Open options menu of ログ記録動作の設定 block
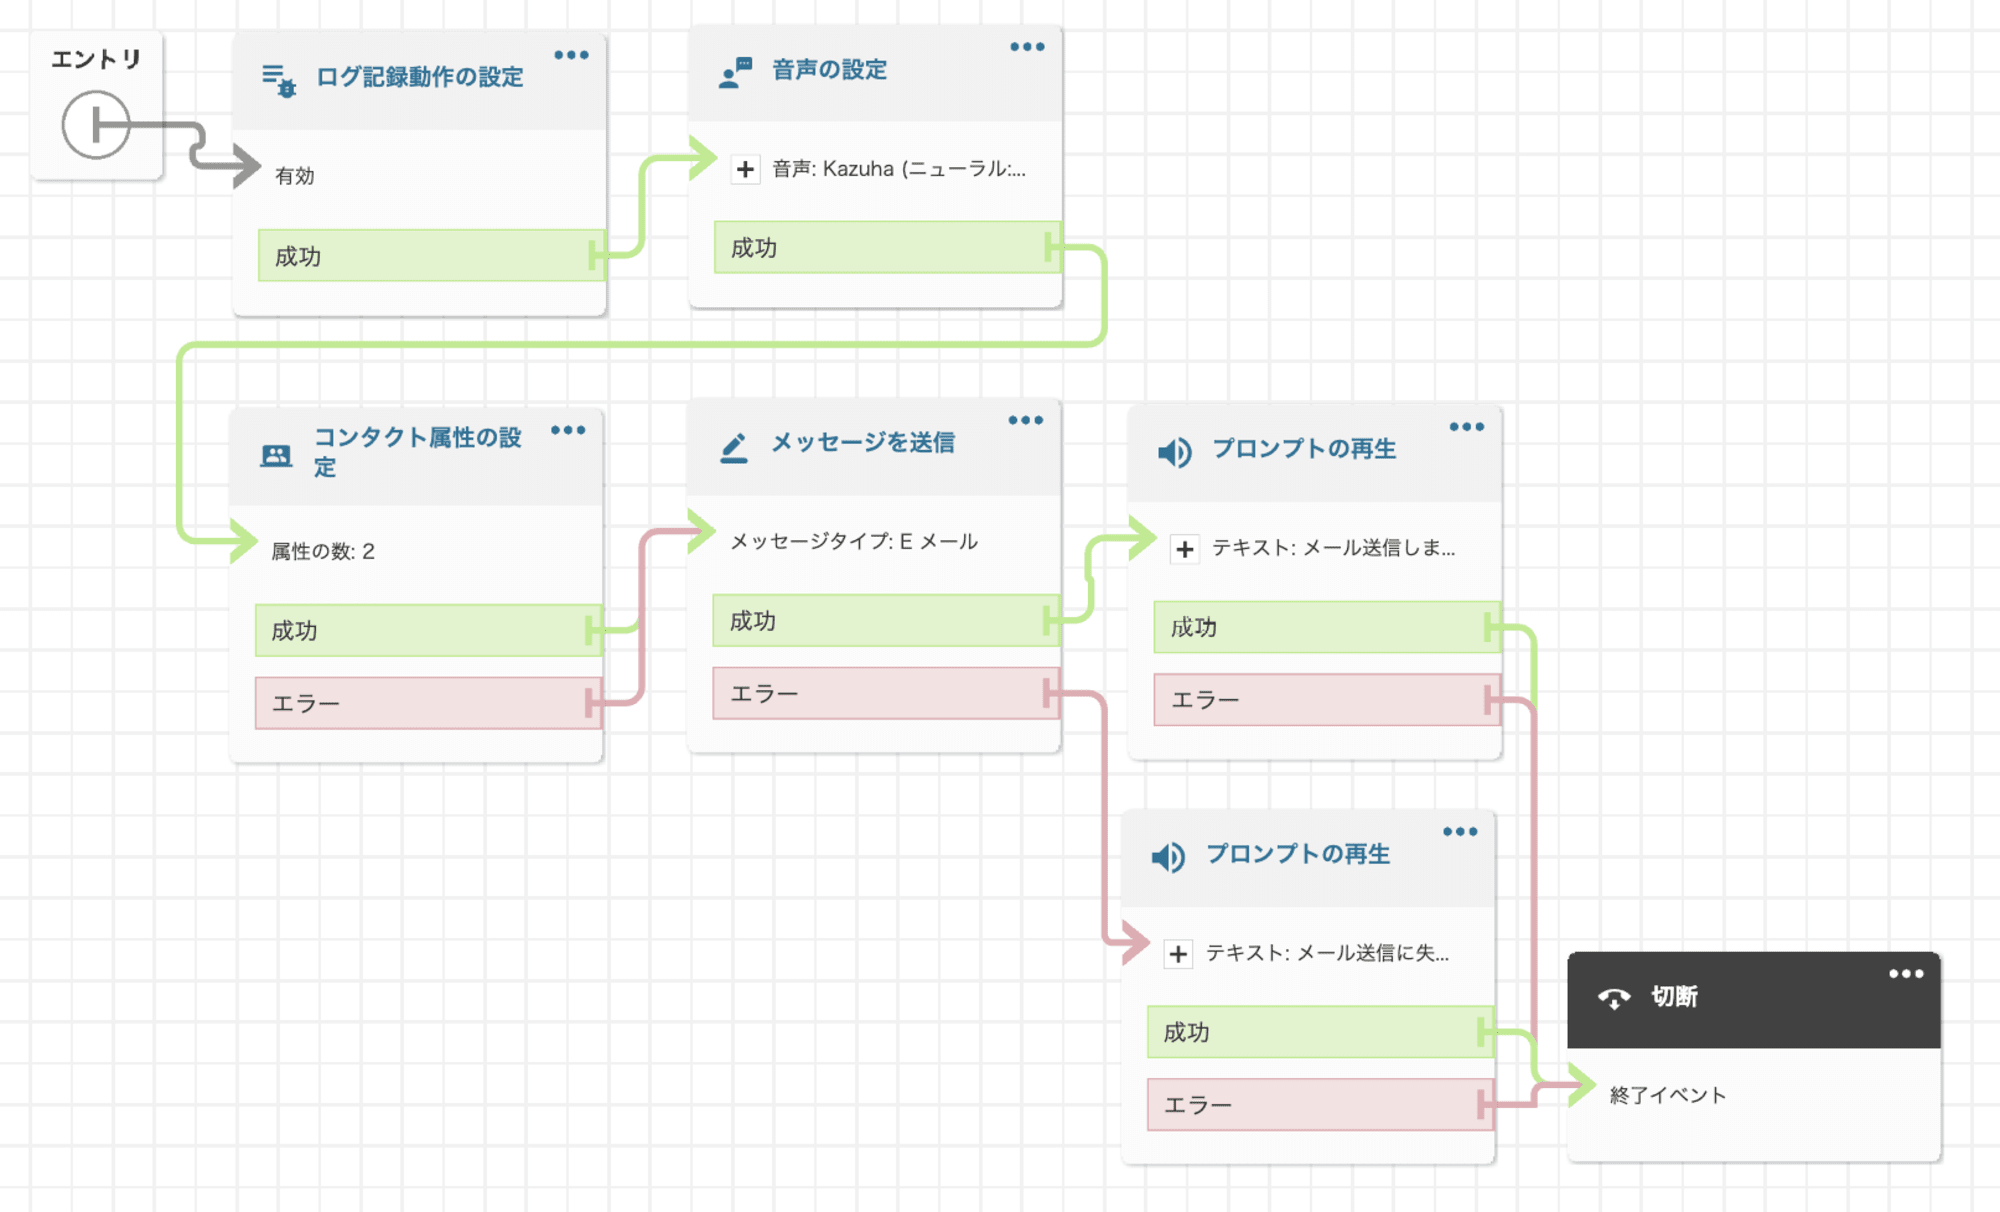Viewport: 2000px width, 1212px height. click(x=571, y=55)
